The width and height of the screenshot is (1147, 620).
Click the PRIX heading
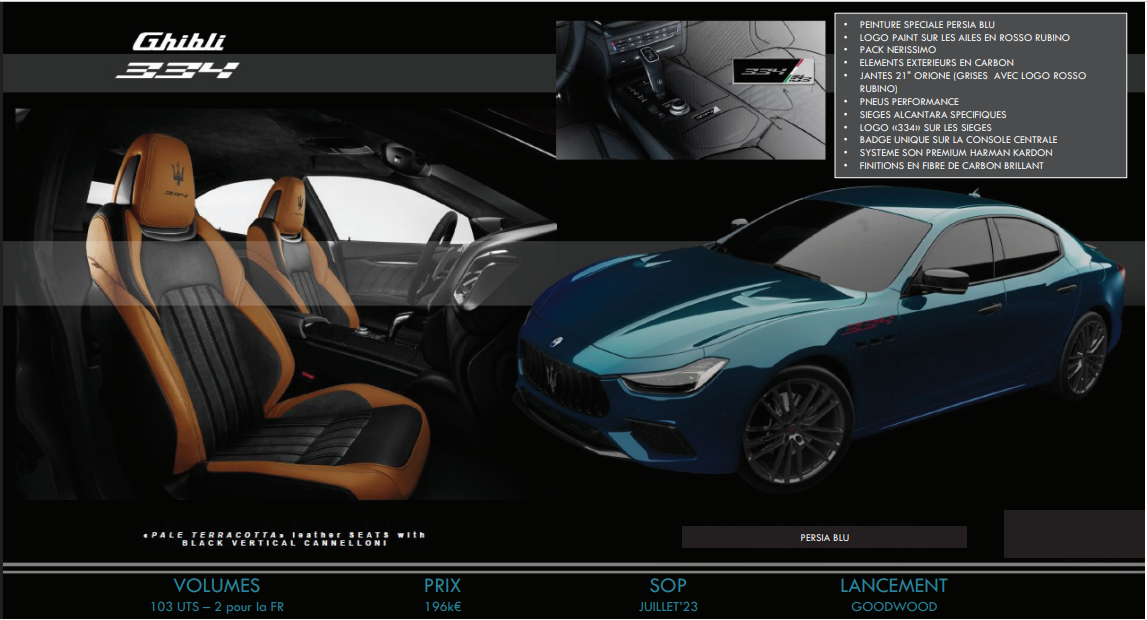tap(442, 586)
